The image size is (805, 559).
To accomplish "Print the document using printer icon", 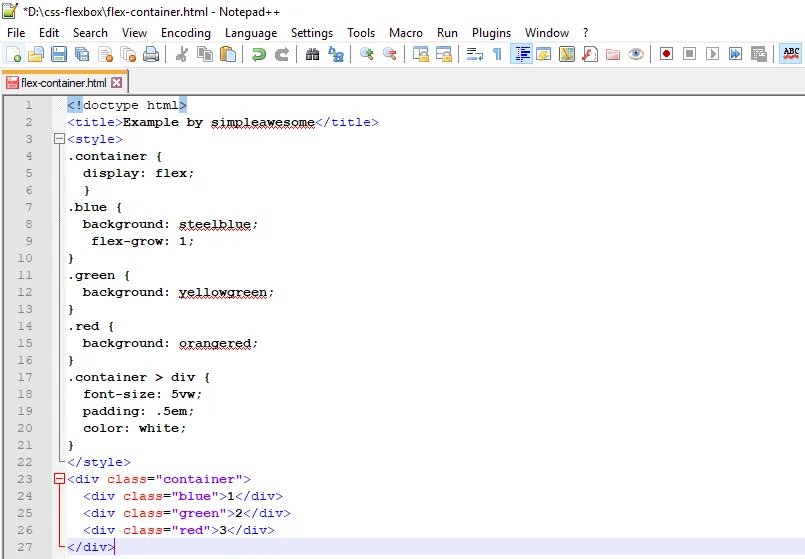I will [x=151, y=54].
